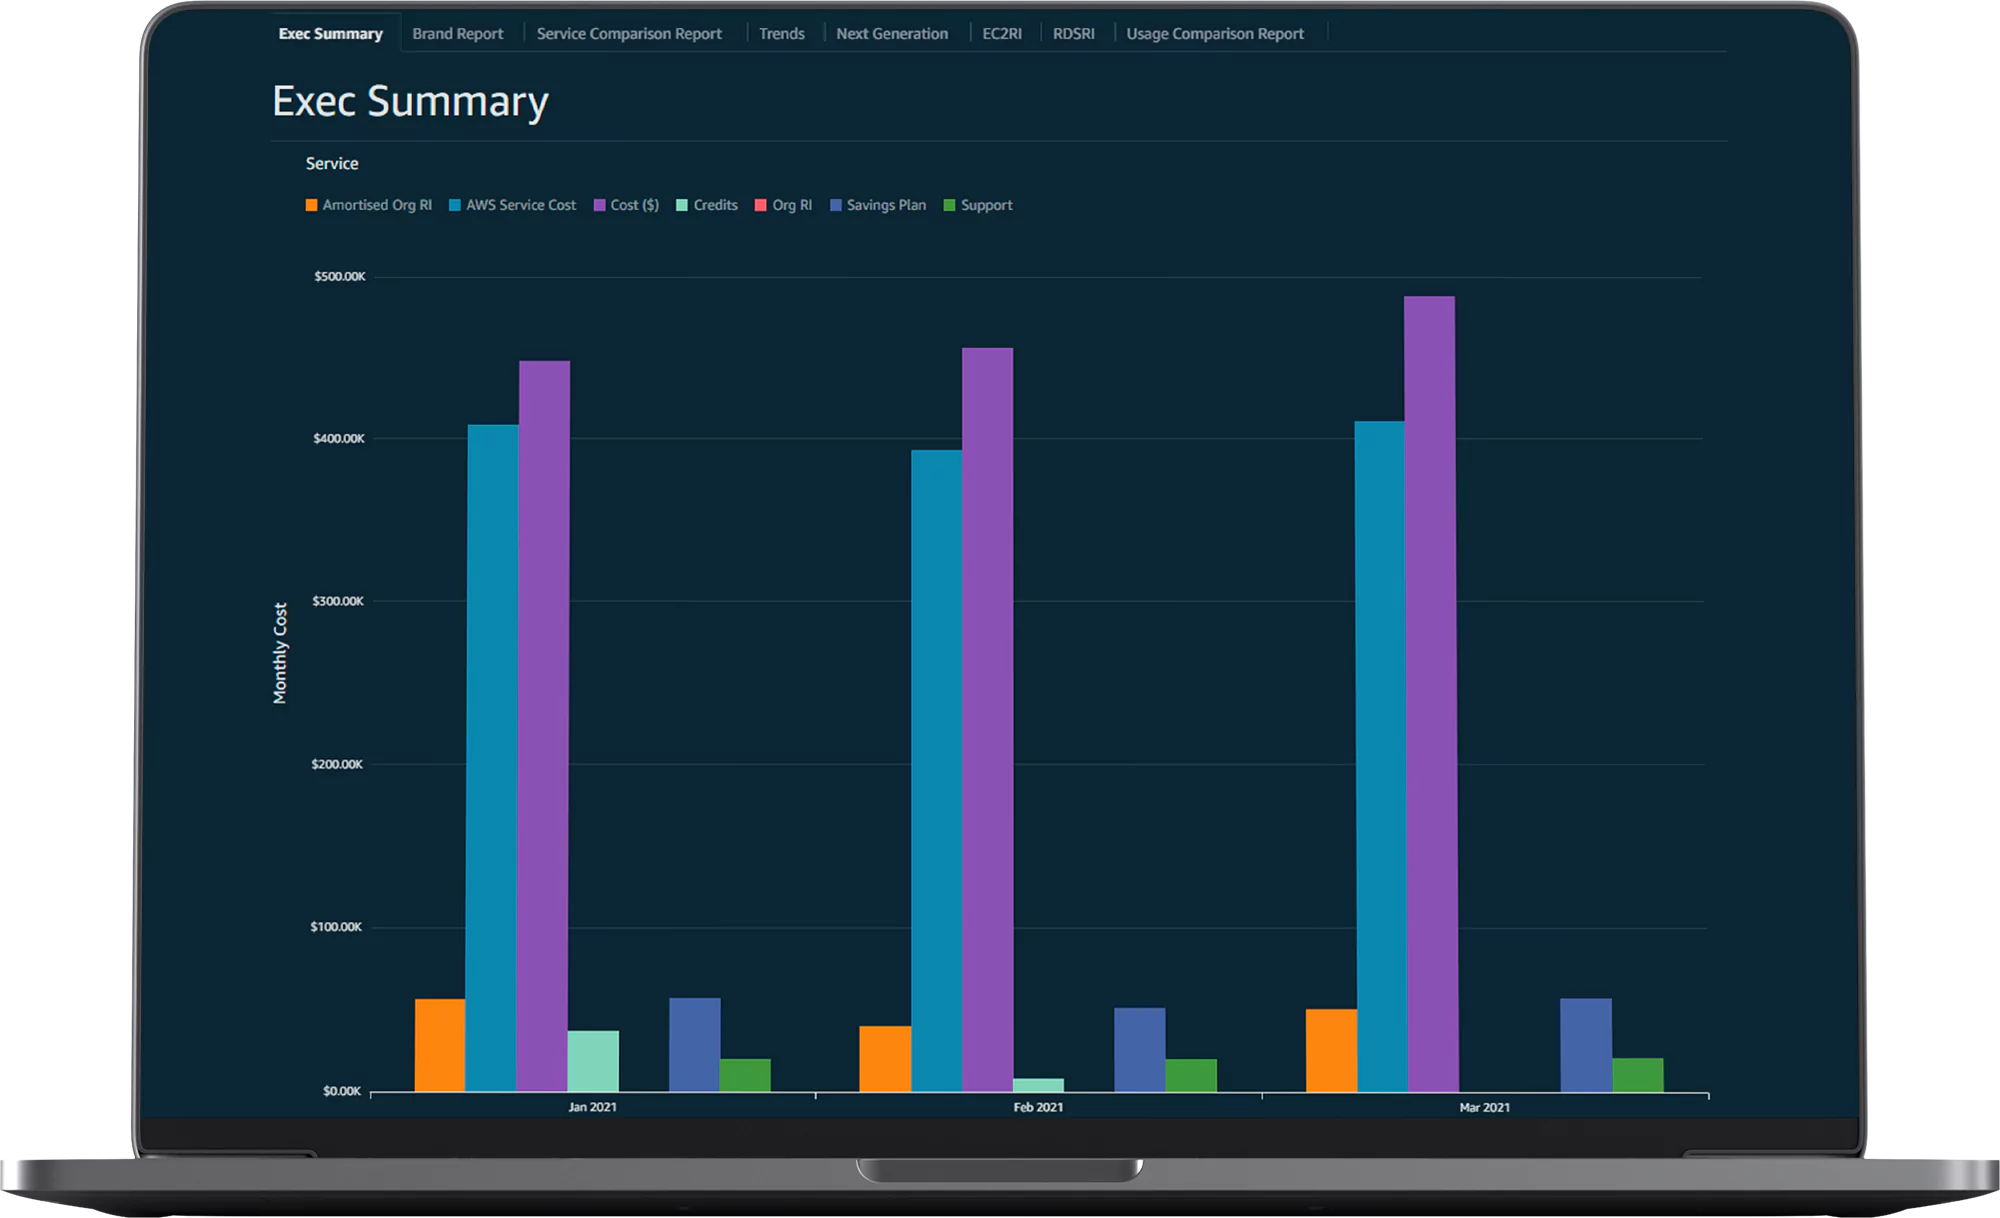The height and width of the screenshot is (1218, 2000).
Task: Click the Jan 2021 purple Cost bar
Action: tap(544, 726)
